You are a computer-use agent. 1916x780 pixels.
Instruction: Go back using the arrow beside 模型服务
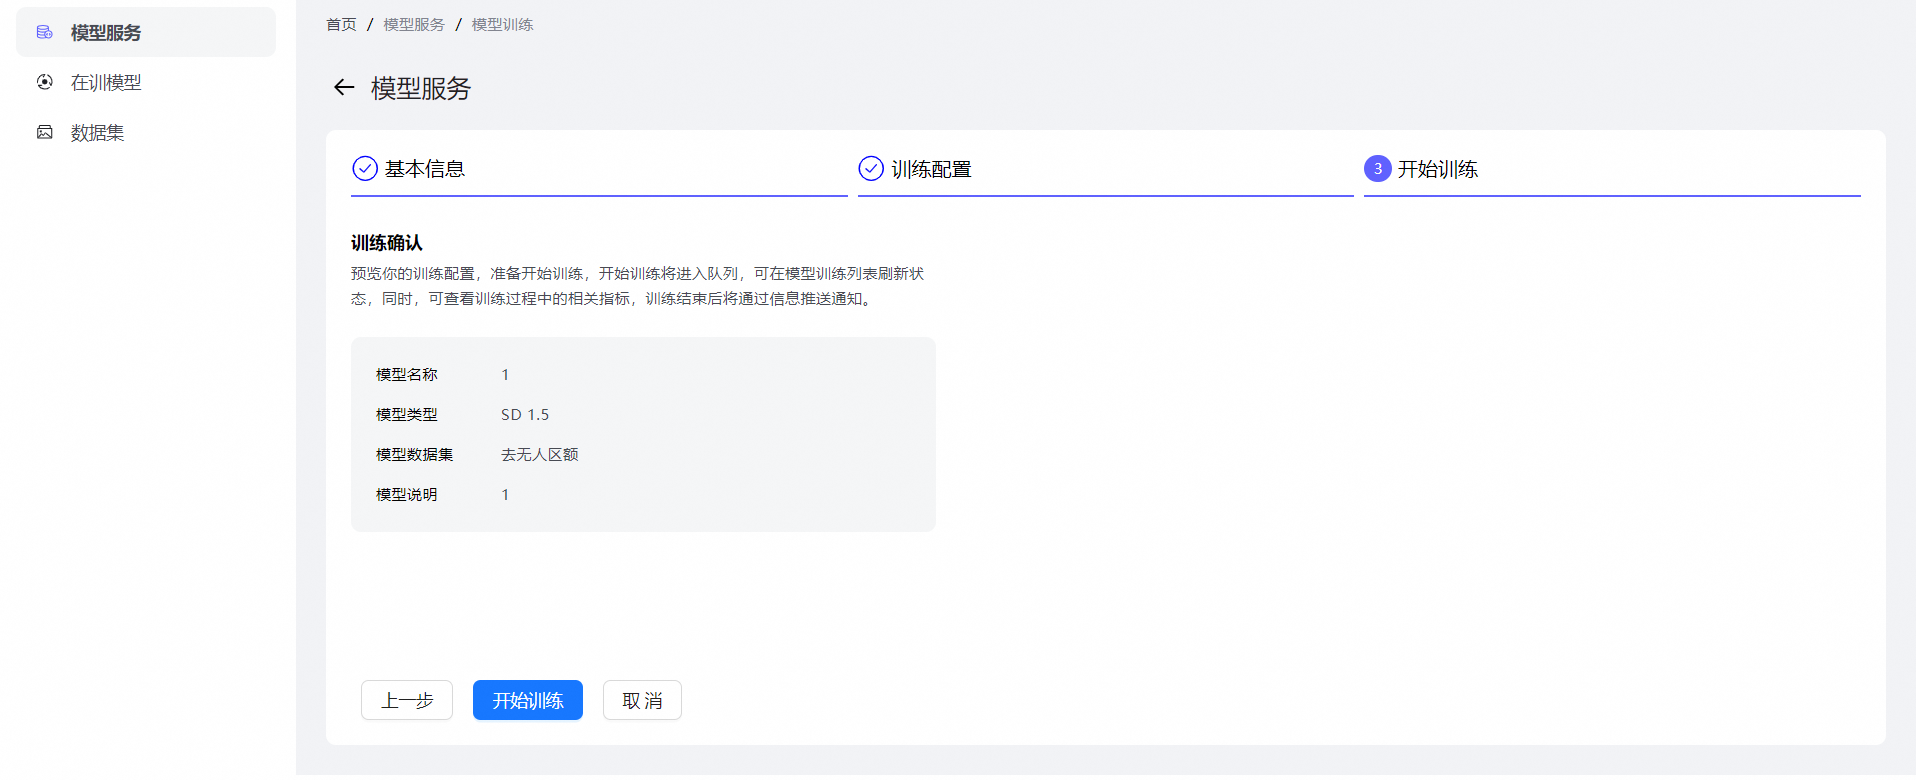point(344,87)
